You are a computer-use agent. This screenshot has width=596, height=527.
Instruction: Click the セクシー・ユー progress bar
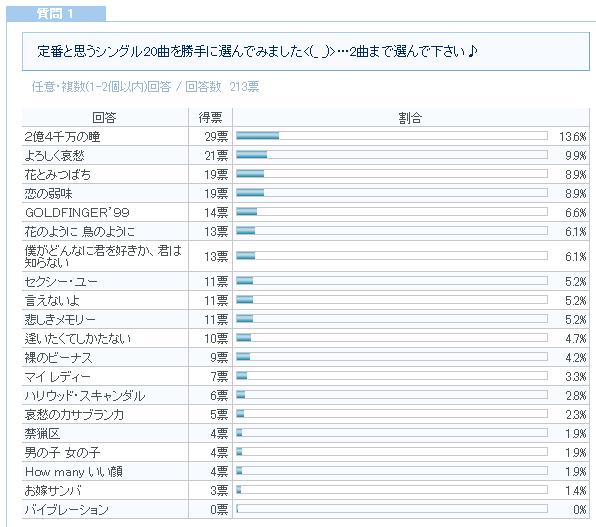click(392, 281)
